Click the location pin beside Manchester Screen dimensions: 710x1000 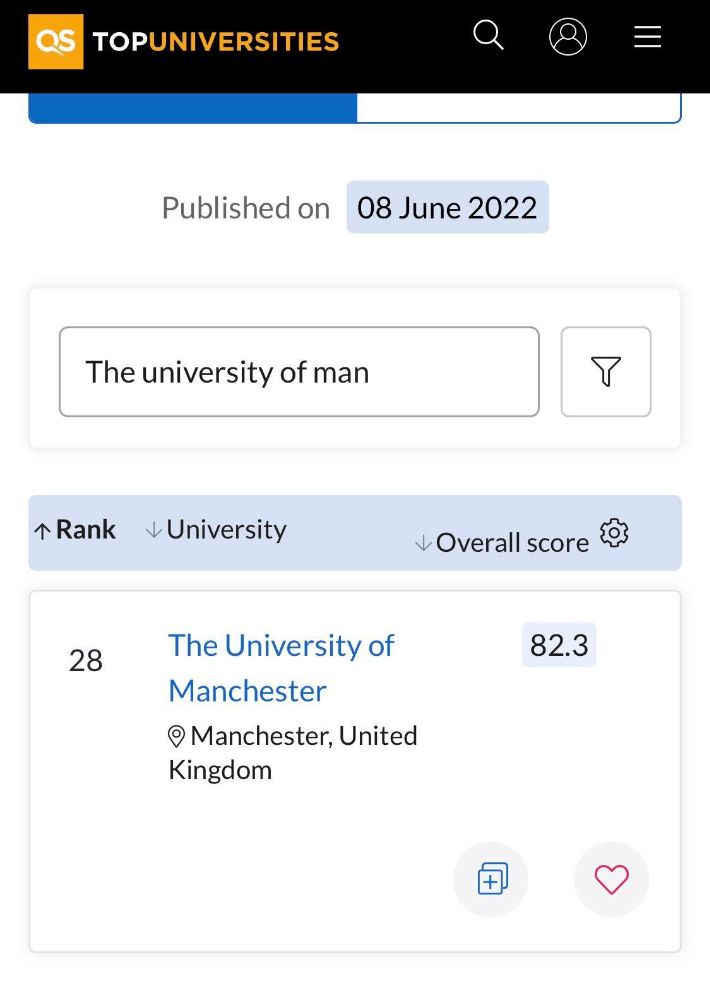click(177, 737)
